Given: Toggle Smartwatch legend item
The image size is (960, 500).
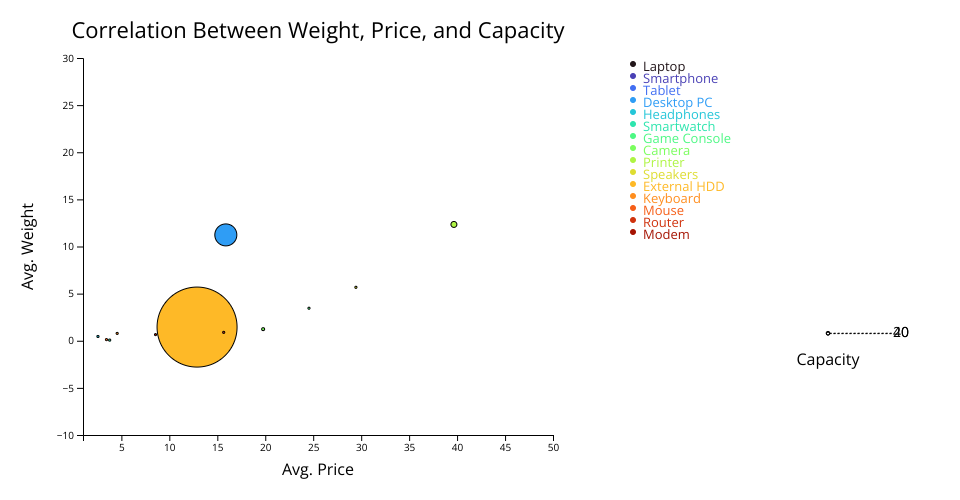Looking at the screenshot, I should pos(679,127).
